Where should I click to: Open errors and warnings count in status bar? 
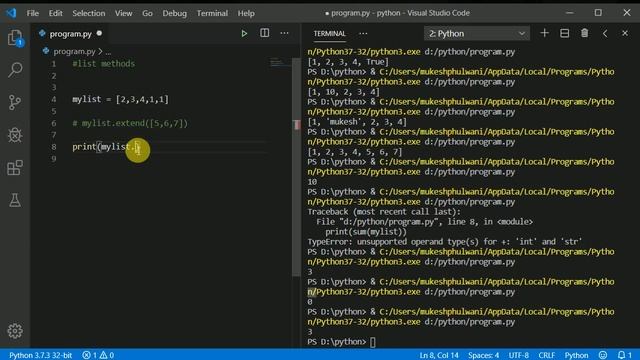click(x=98, y=355)
